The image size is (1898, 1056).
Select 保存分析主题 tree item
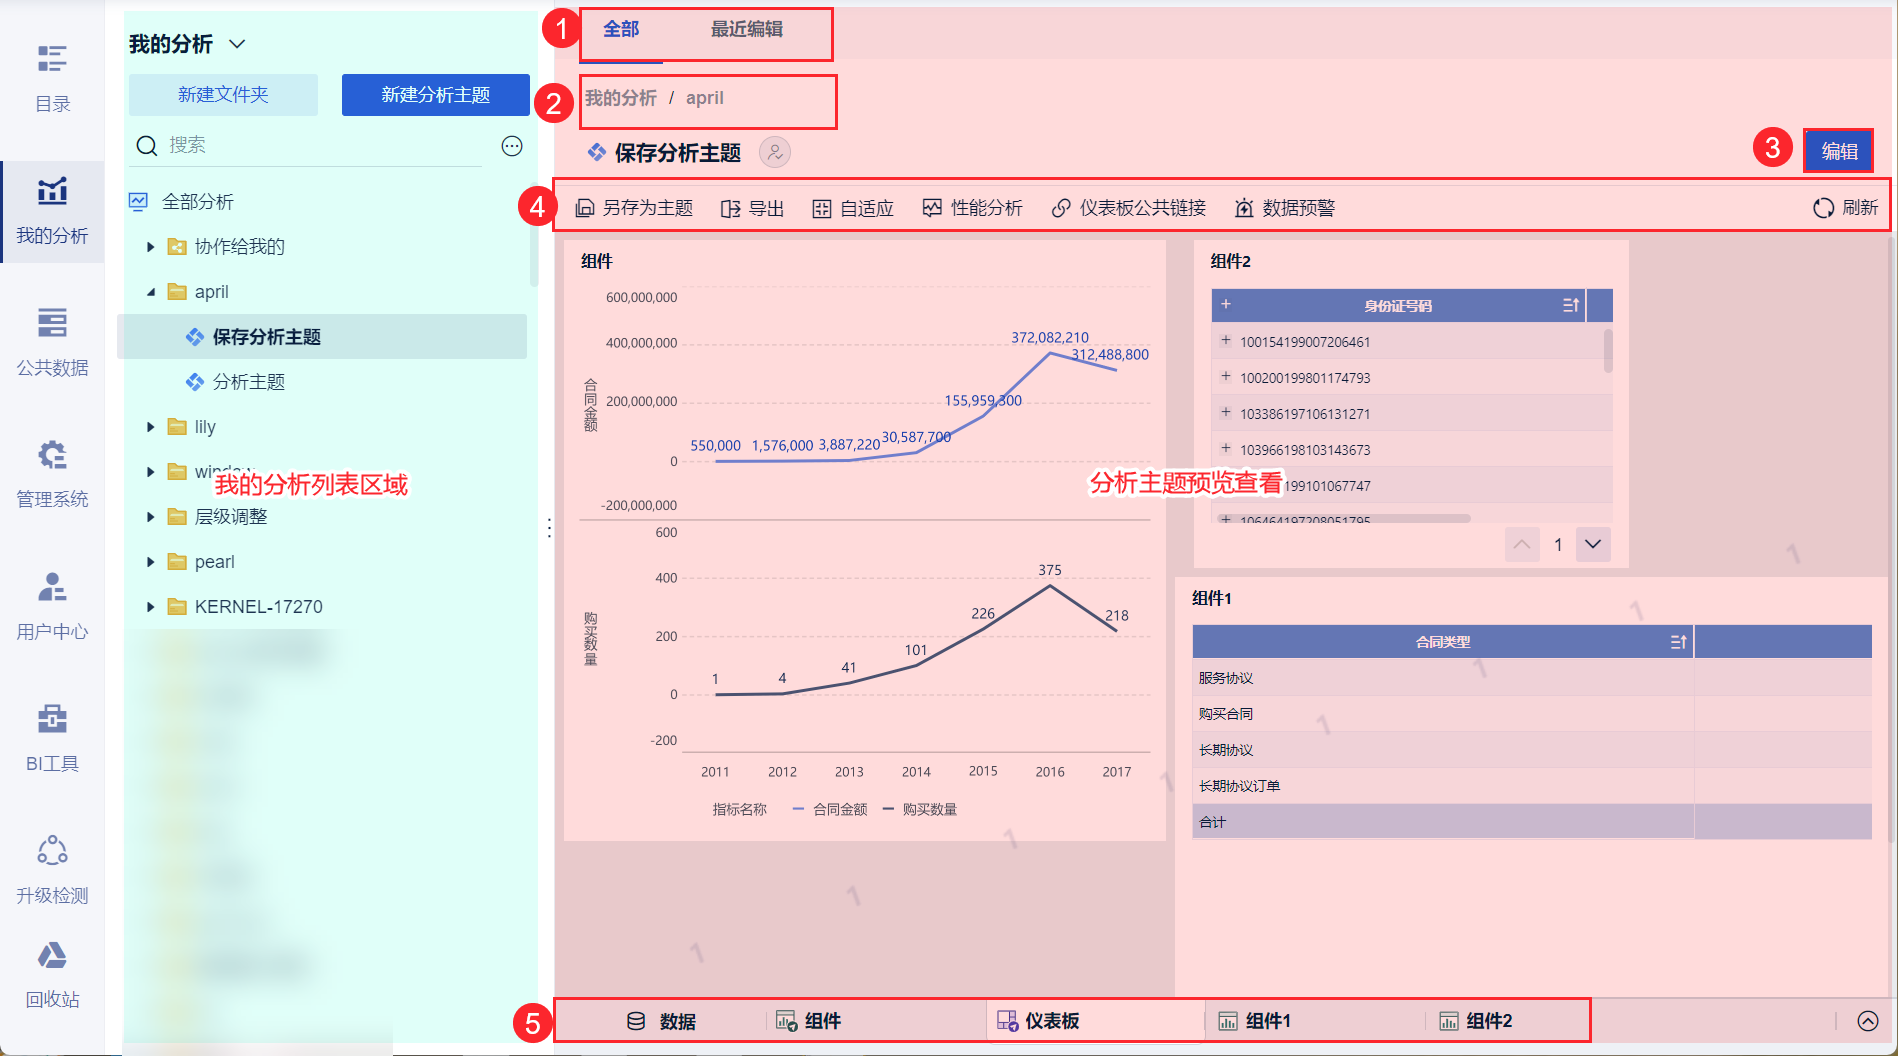click(322, 337)
